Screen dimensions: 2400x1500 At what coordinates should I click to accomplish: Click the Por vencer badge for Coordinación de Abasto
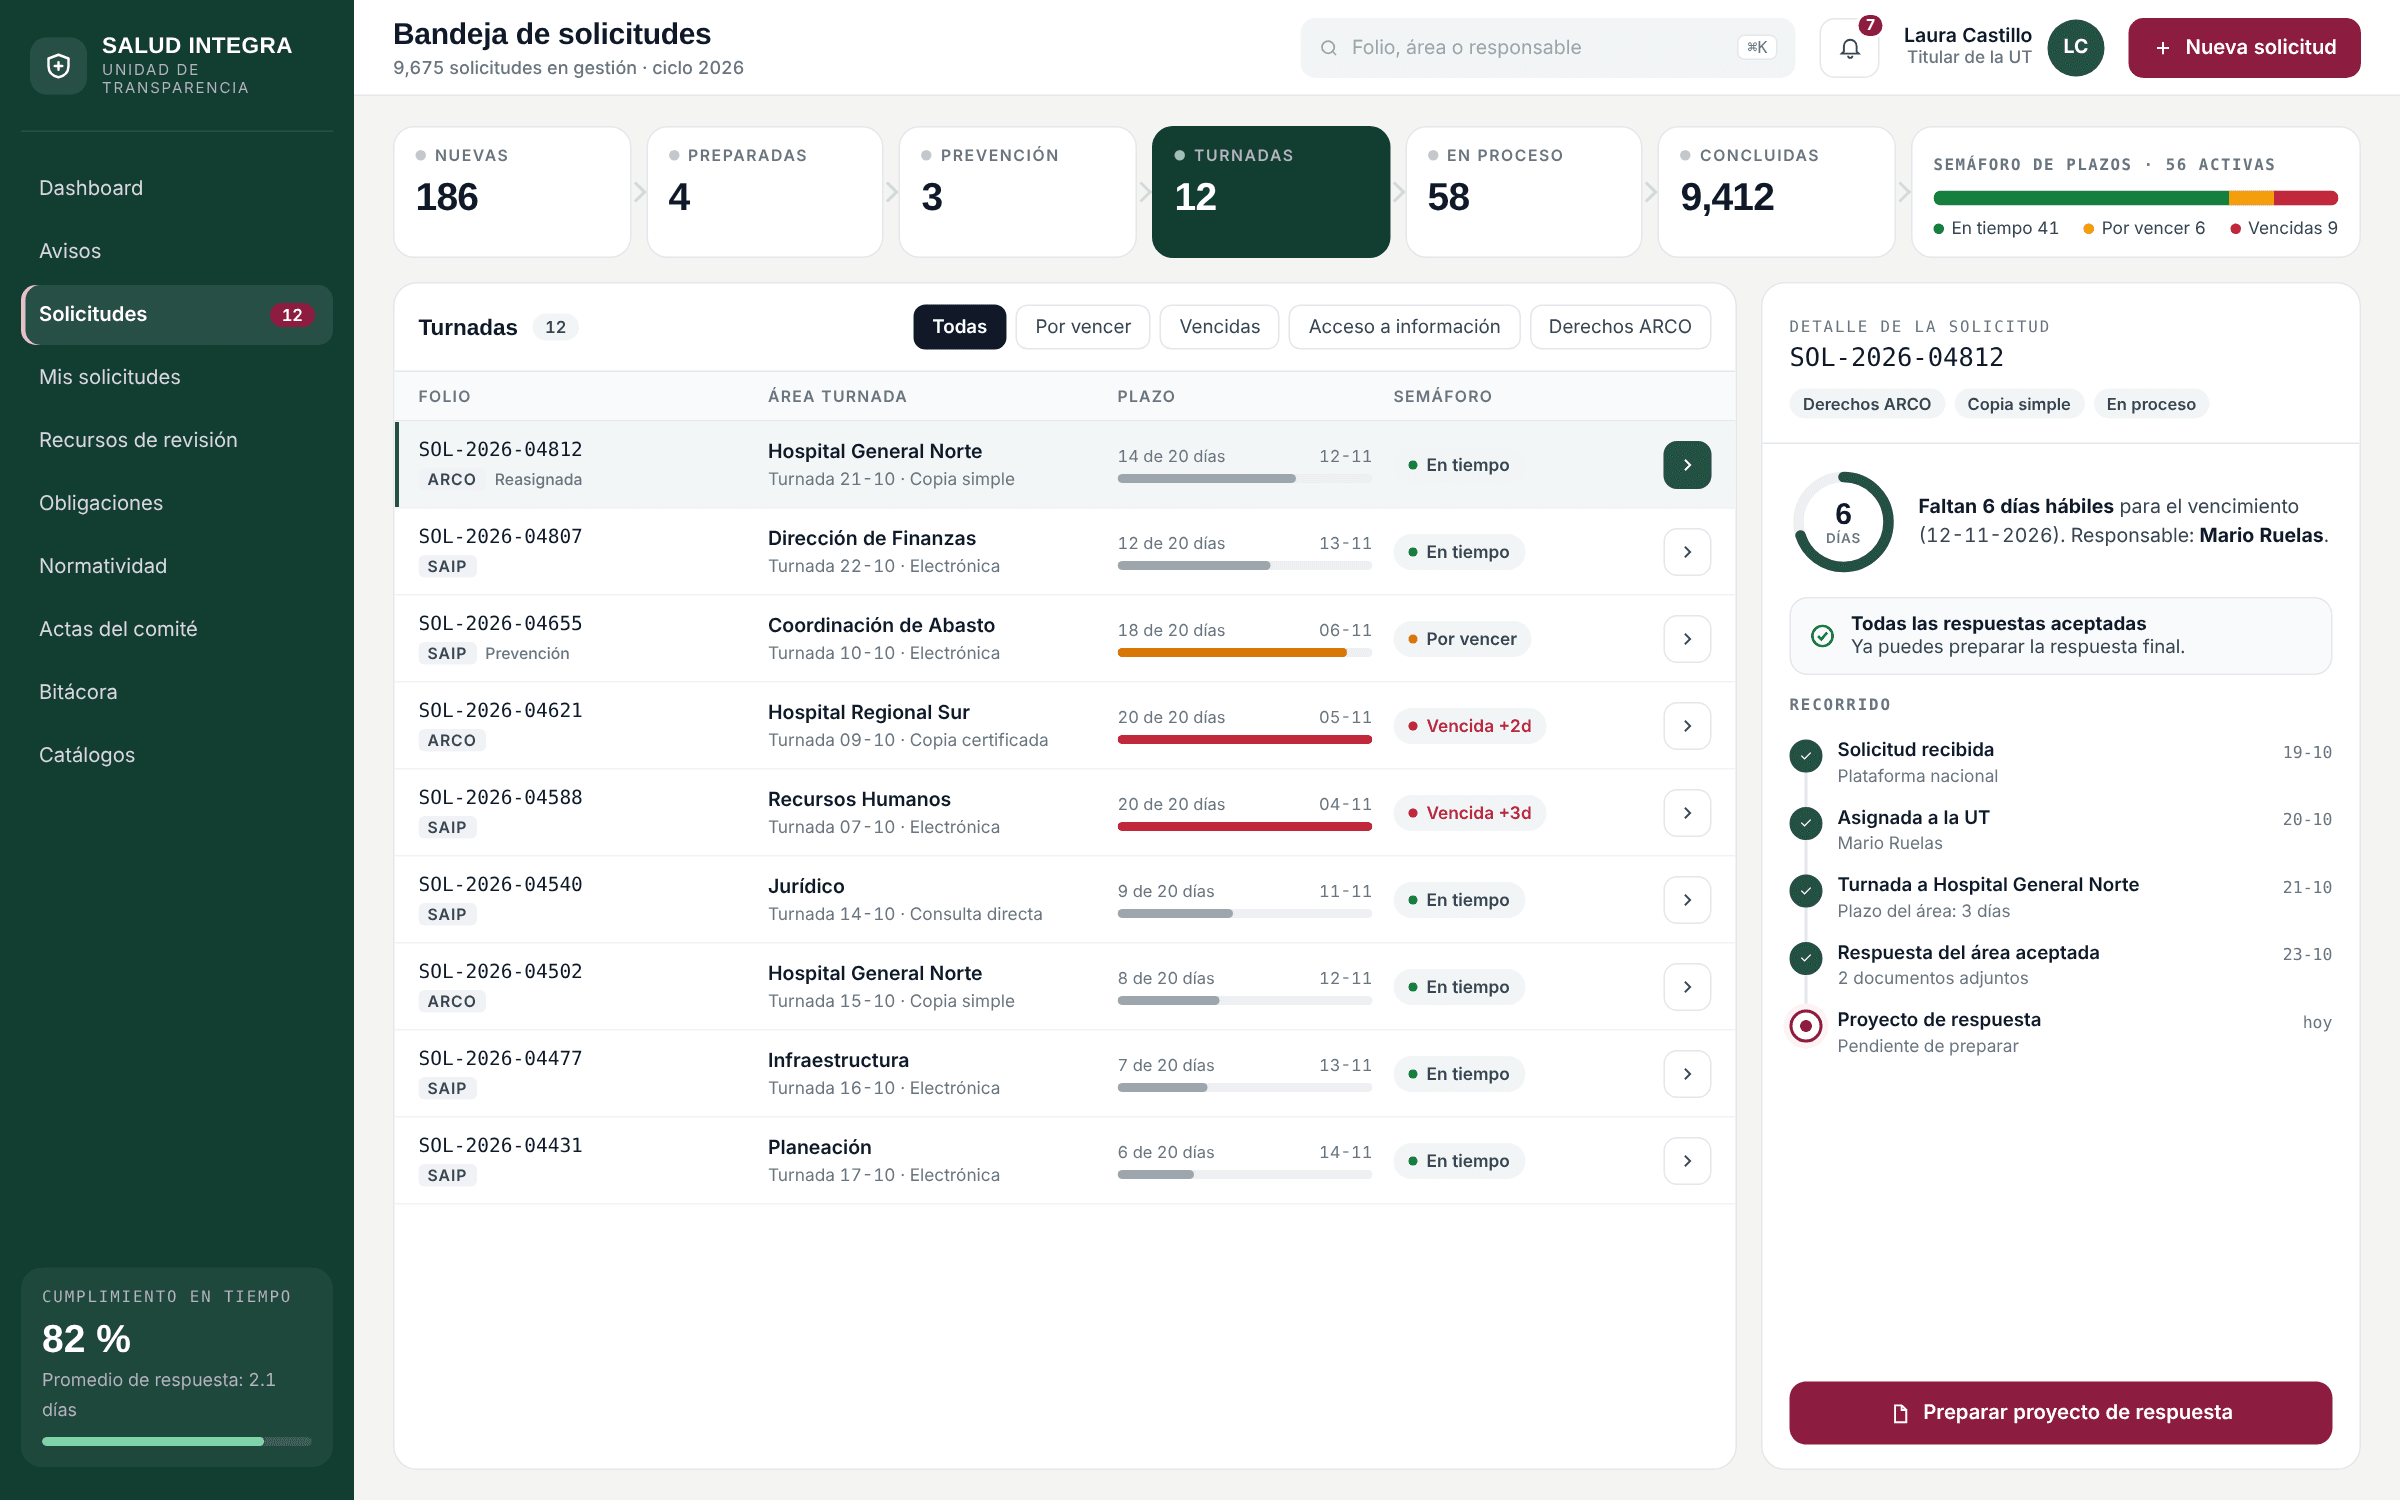(1462, 639)
